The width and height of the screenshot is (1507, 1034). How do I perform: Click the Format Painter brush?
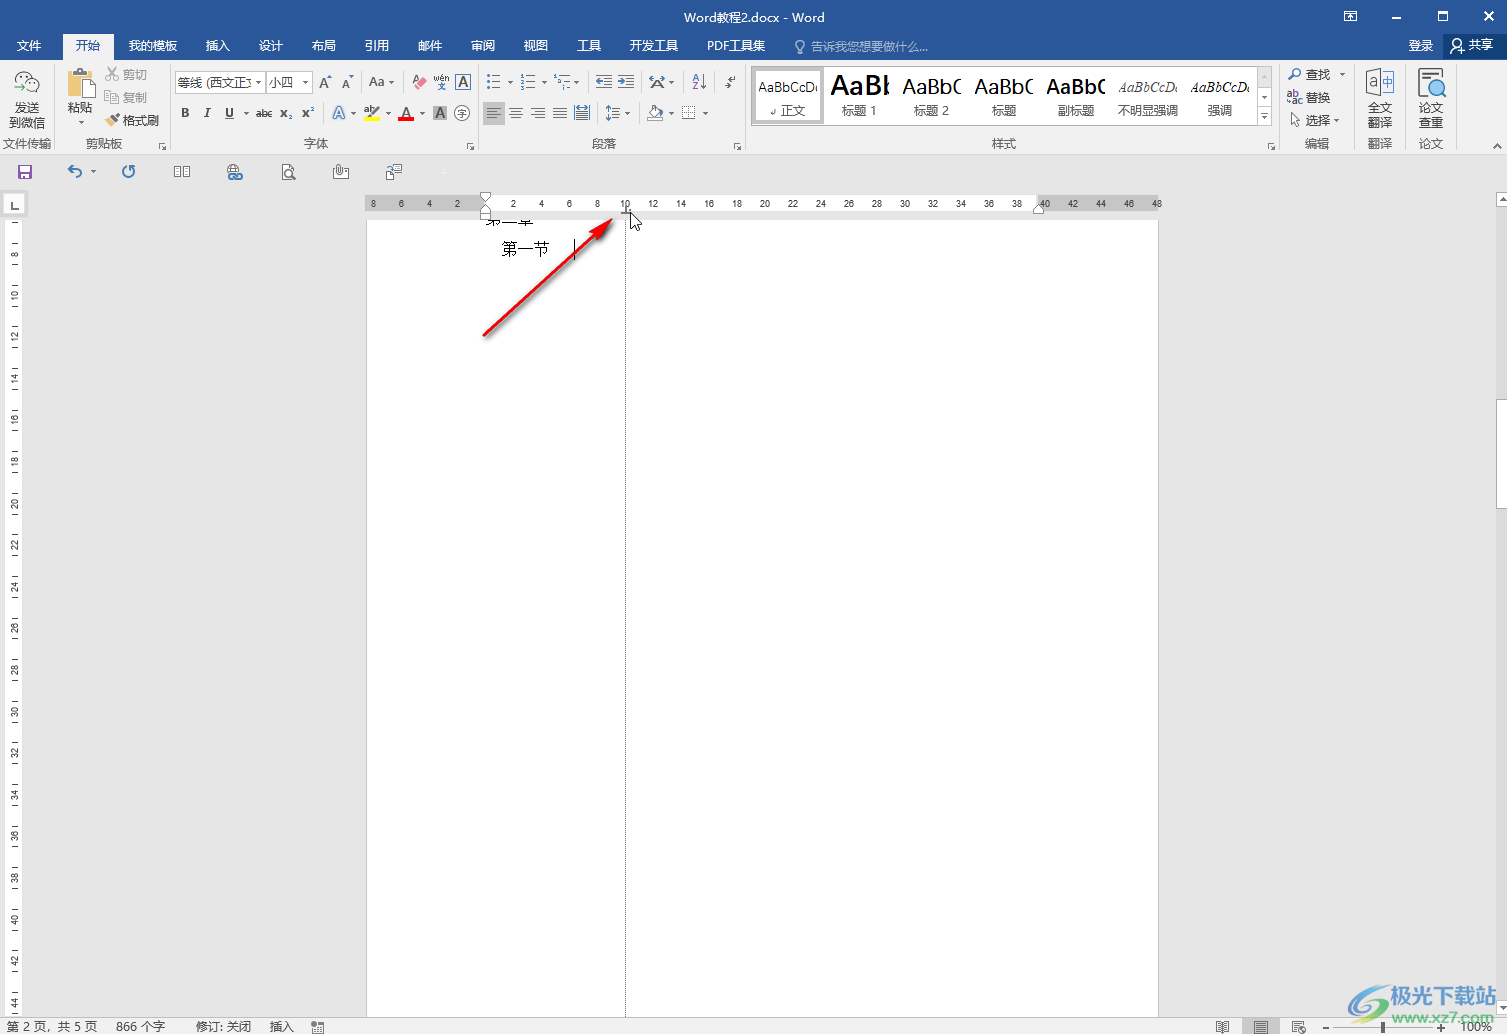tap(132, 120)
